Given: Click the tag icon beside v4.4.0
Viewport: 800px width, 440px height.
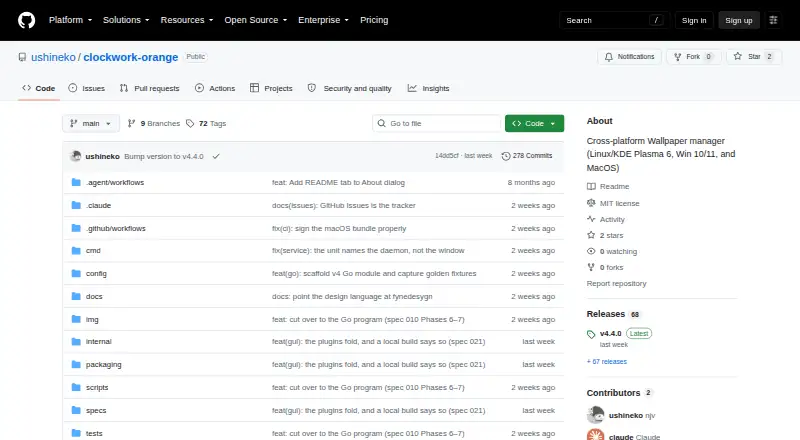Looking at the screenshot, I should pos(591,334).
